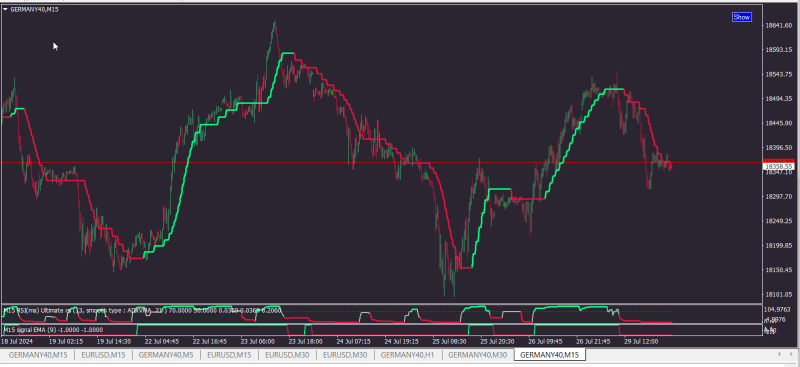Click the blue Show button

tap(741, 17)
